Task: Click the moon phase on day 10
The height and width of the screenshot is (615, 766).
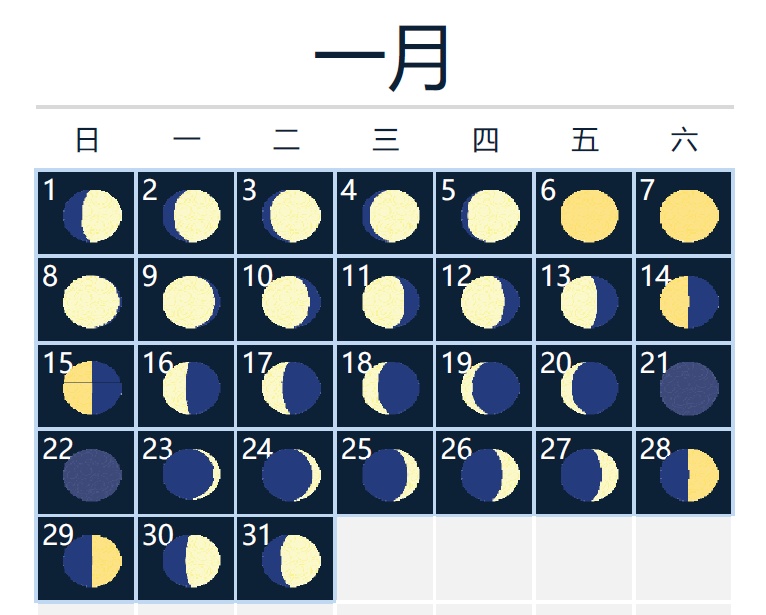Action: [x=291, y=302]
